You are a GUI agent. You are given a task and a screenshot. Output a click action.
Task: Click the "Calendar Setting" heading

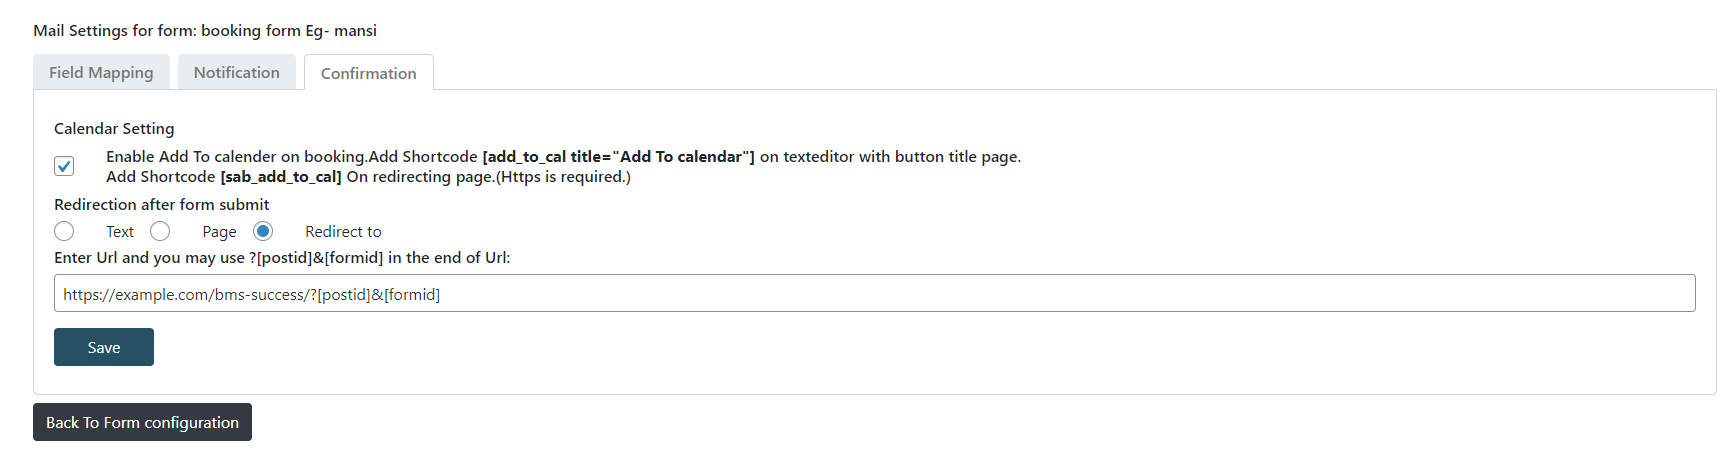tap(114, 128)
